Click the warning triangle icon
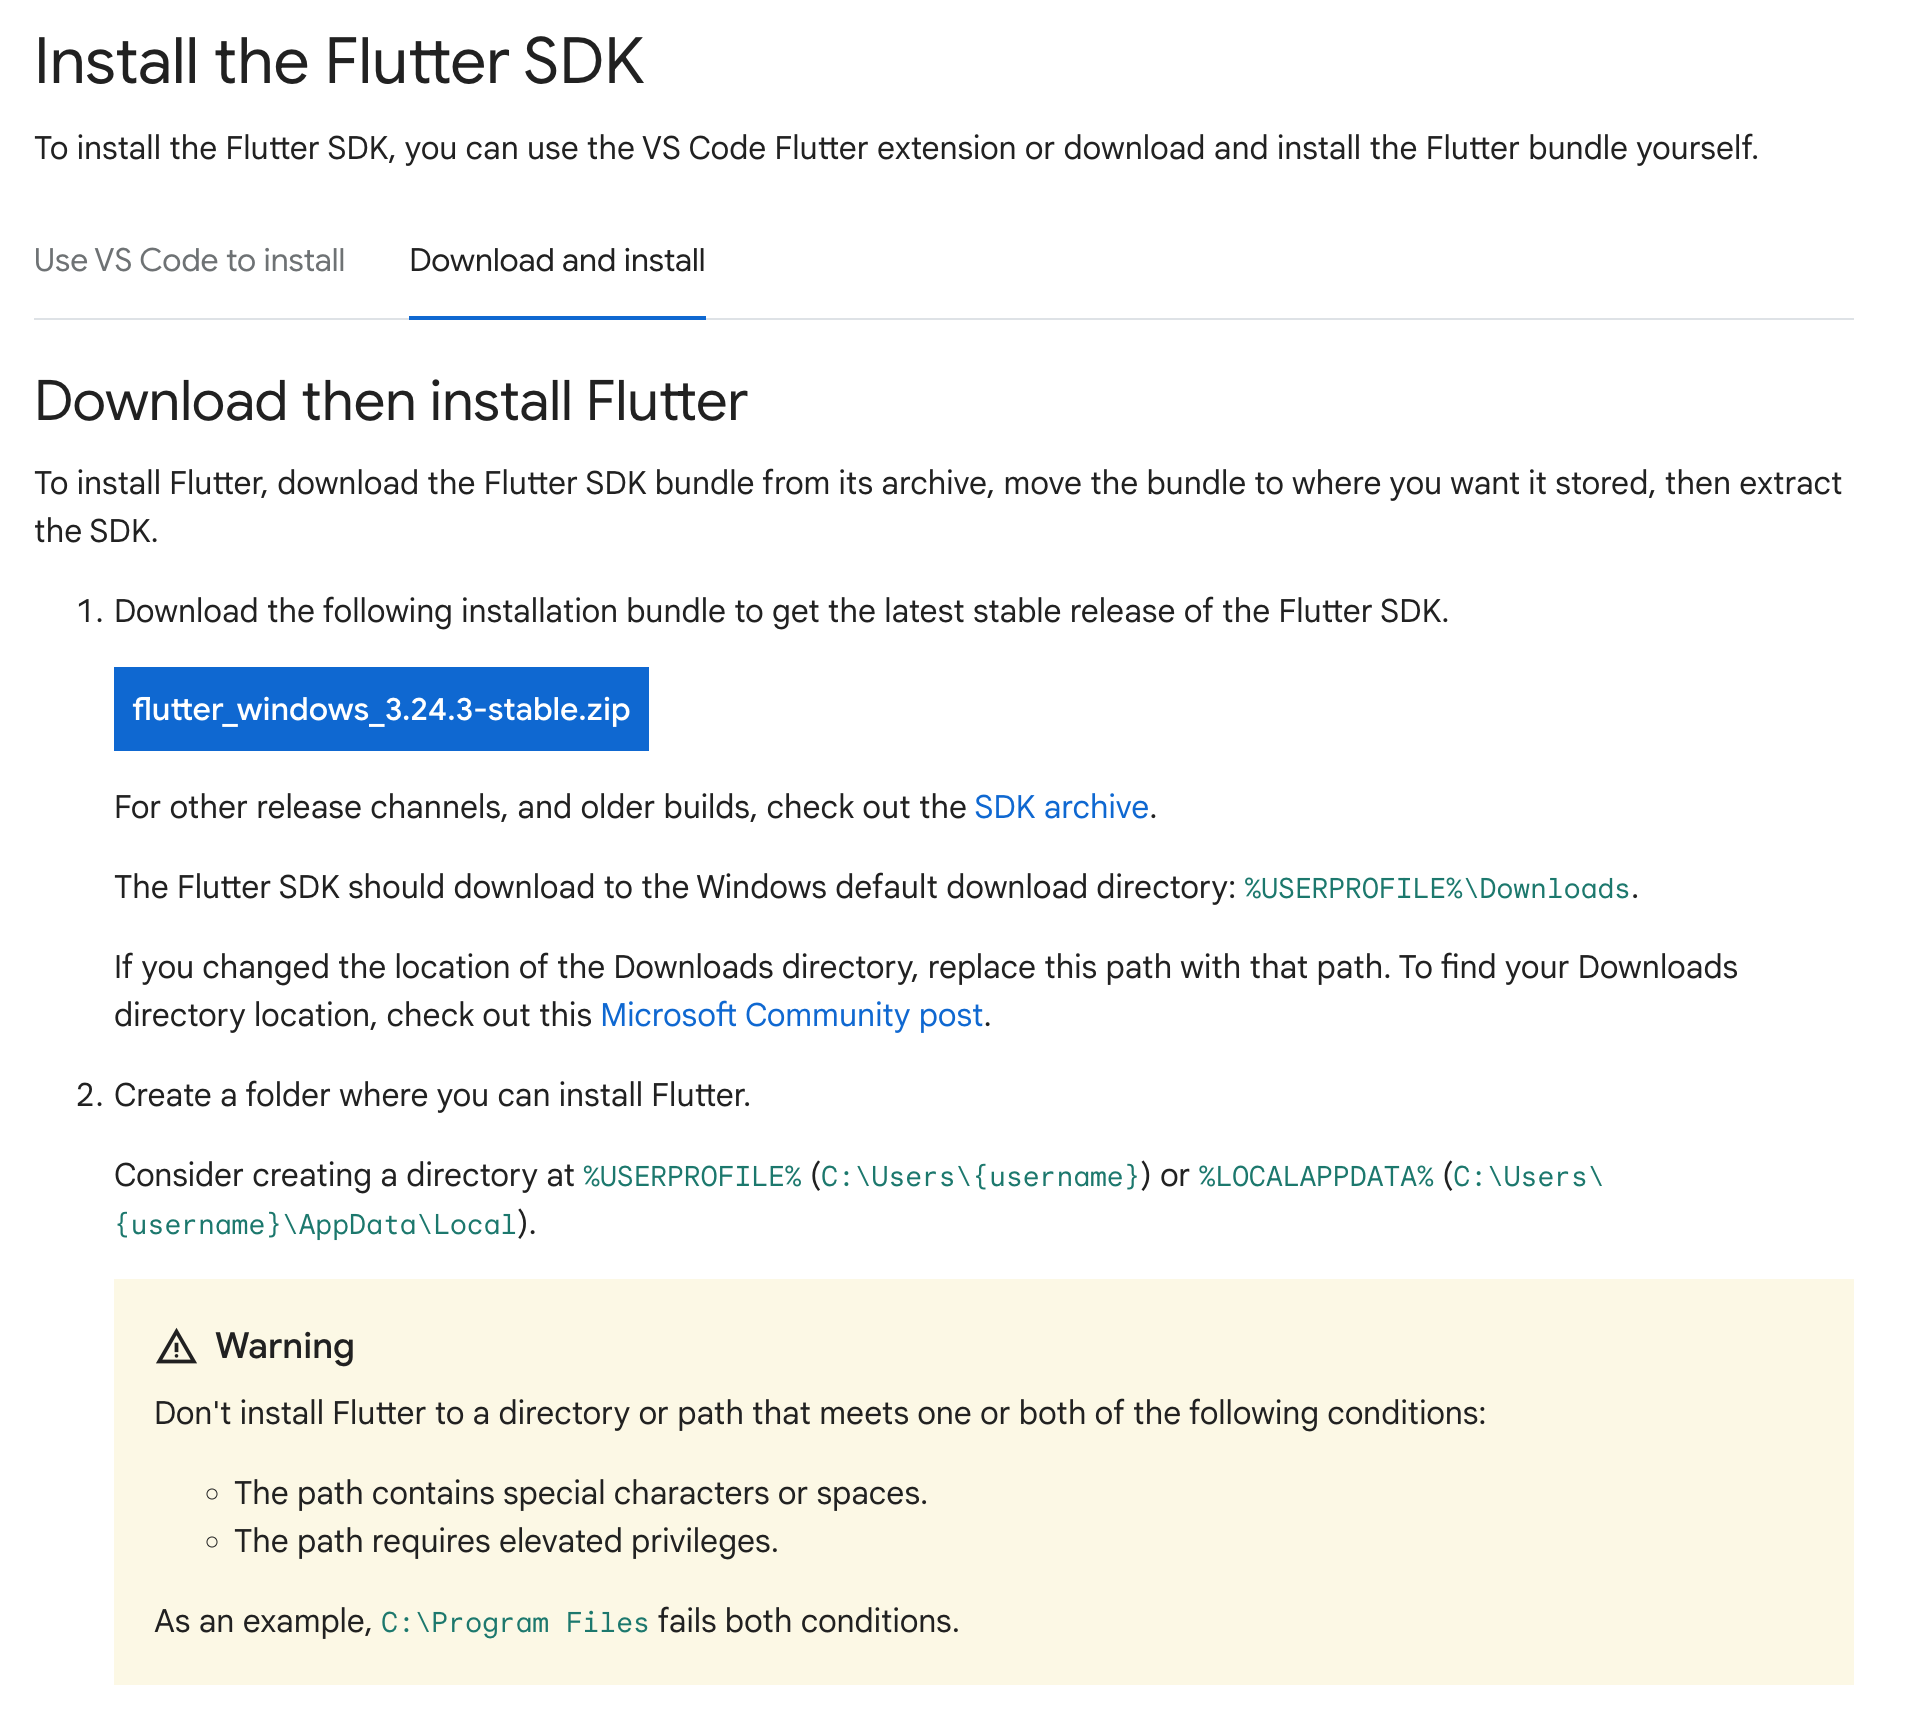This screenshot has height=1726, width=1914. [177, 1347]
